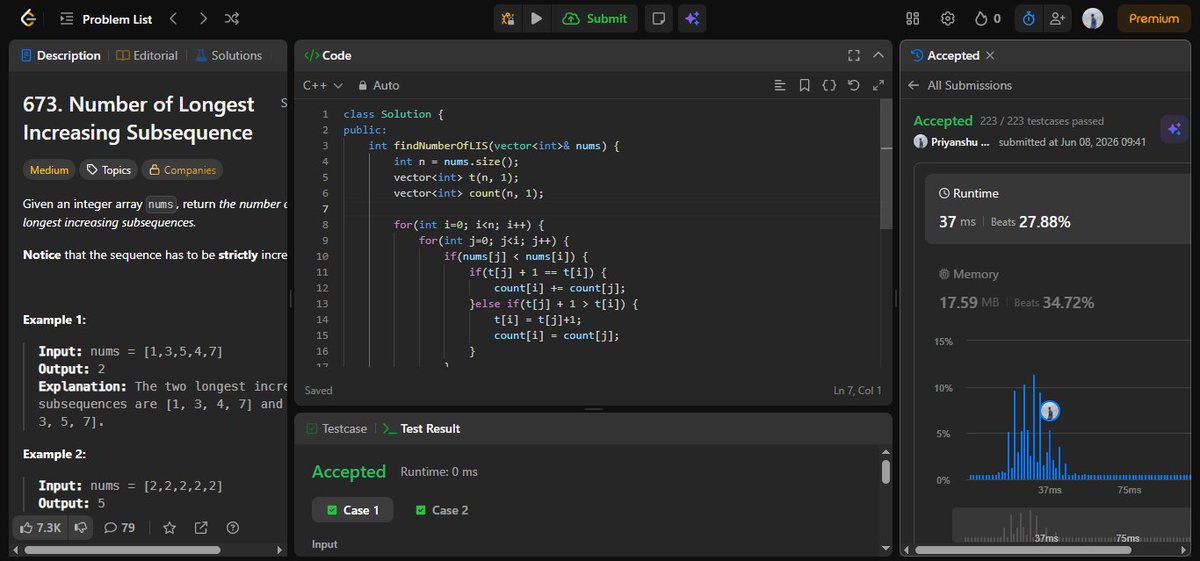Switch to the Editorial tab
This screenshot has width=1200, height=561.
coord(147,56)
